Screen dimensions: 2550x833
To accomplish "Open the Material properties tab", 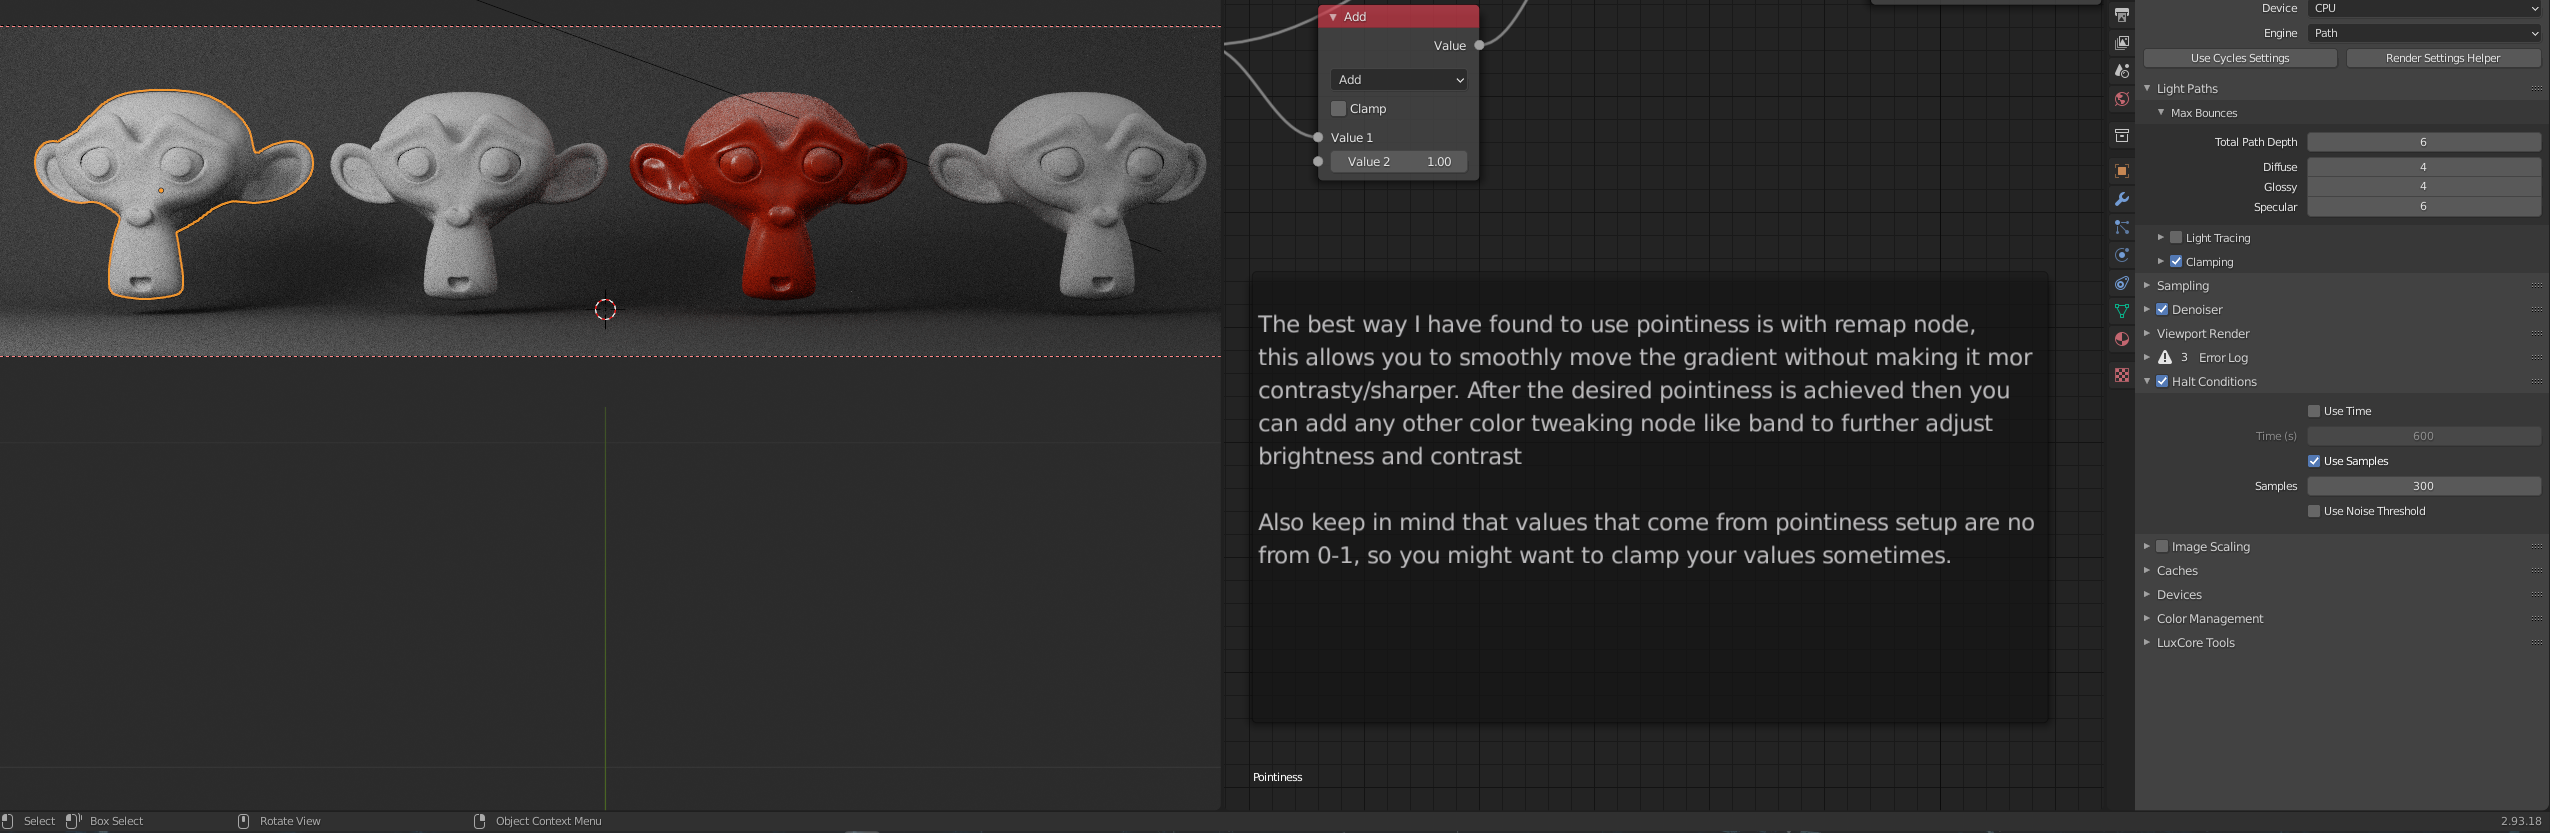I will pos(2121,339).
